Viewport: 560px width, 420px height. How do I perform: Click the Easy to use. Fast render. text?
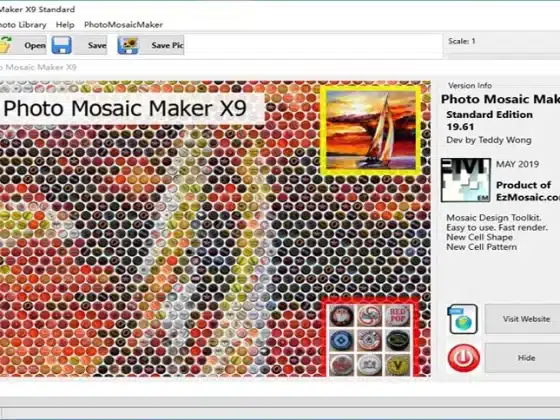click(497, 228)
